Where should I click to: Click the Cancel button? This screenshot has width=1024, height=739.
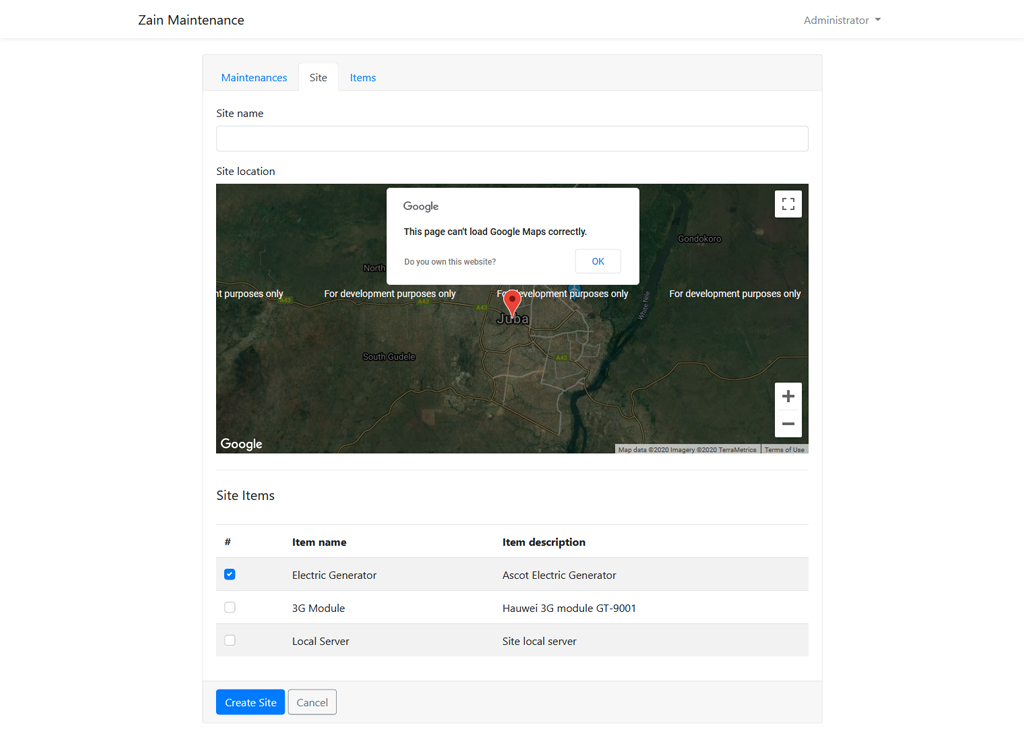pyautogui.click(x=312, y=702)
